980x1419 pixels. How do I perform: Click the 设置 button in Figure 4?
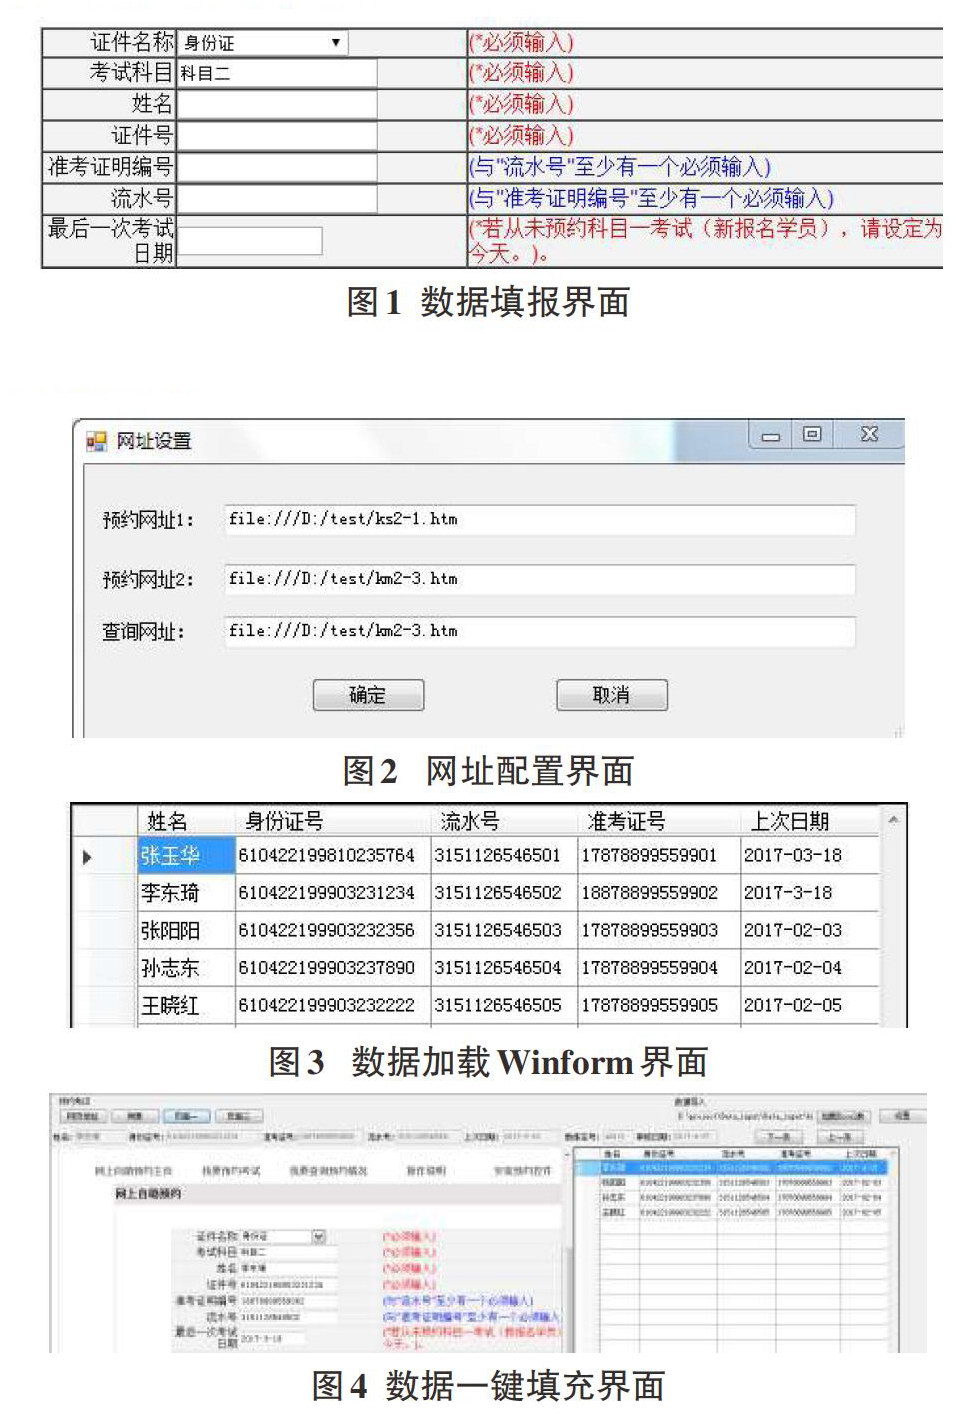[x=903, y=1116]
